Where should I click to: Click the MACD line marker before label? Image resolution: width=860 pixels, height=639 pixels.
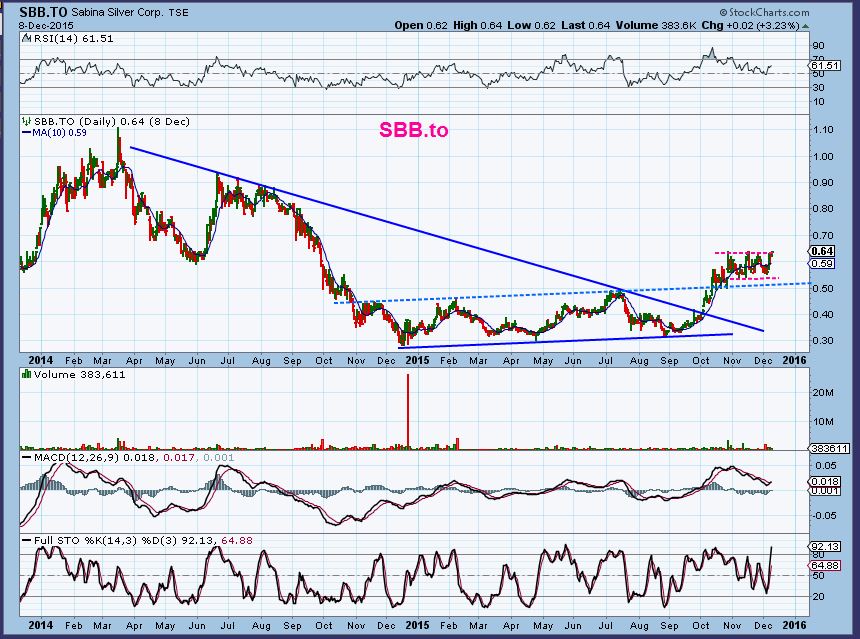click(x=26, y=457)
